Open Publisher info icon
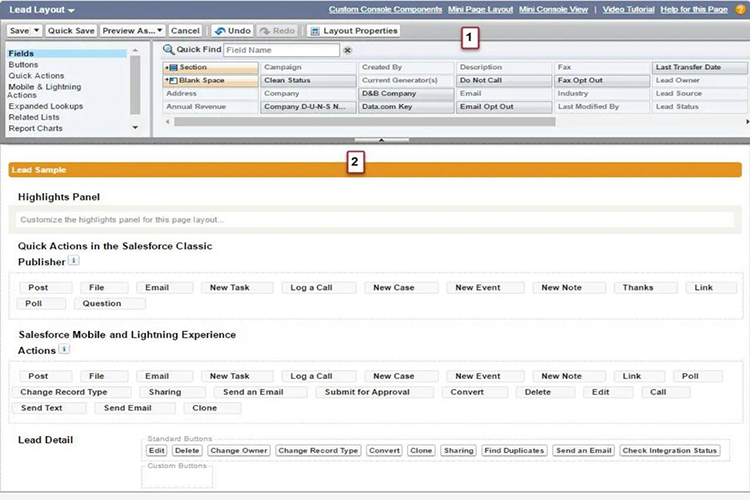 74,261
